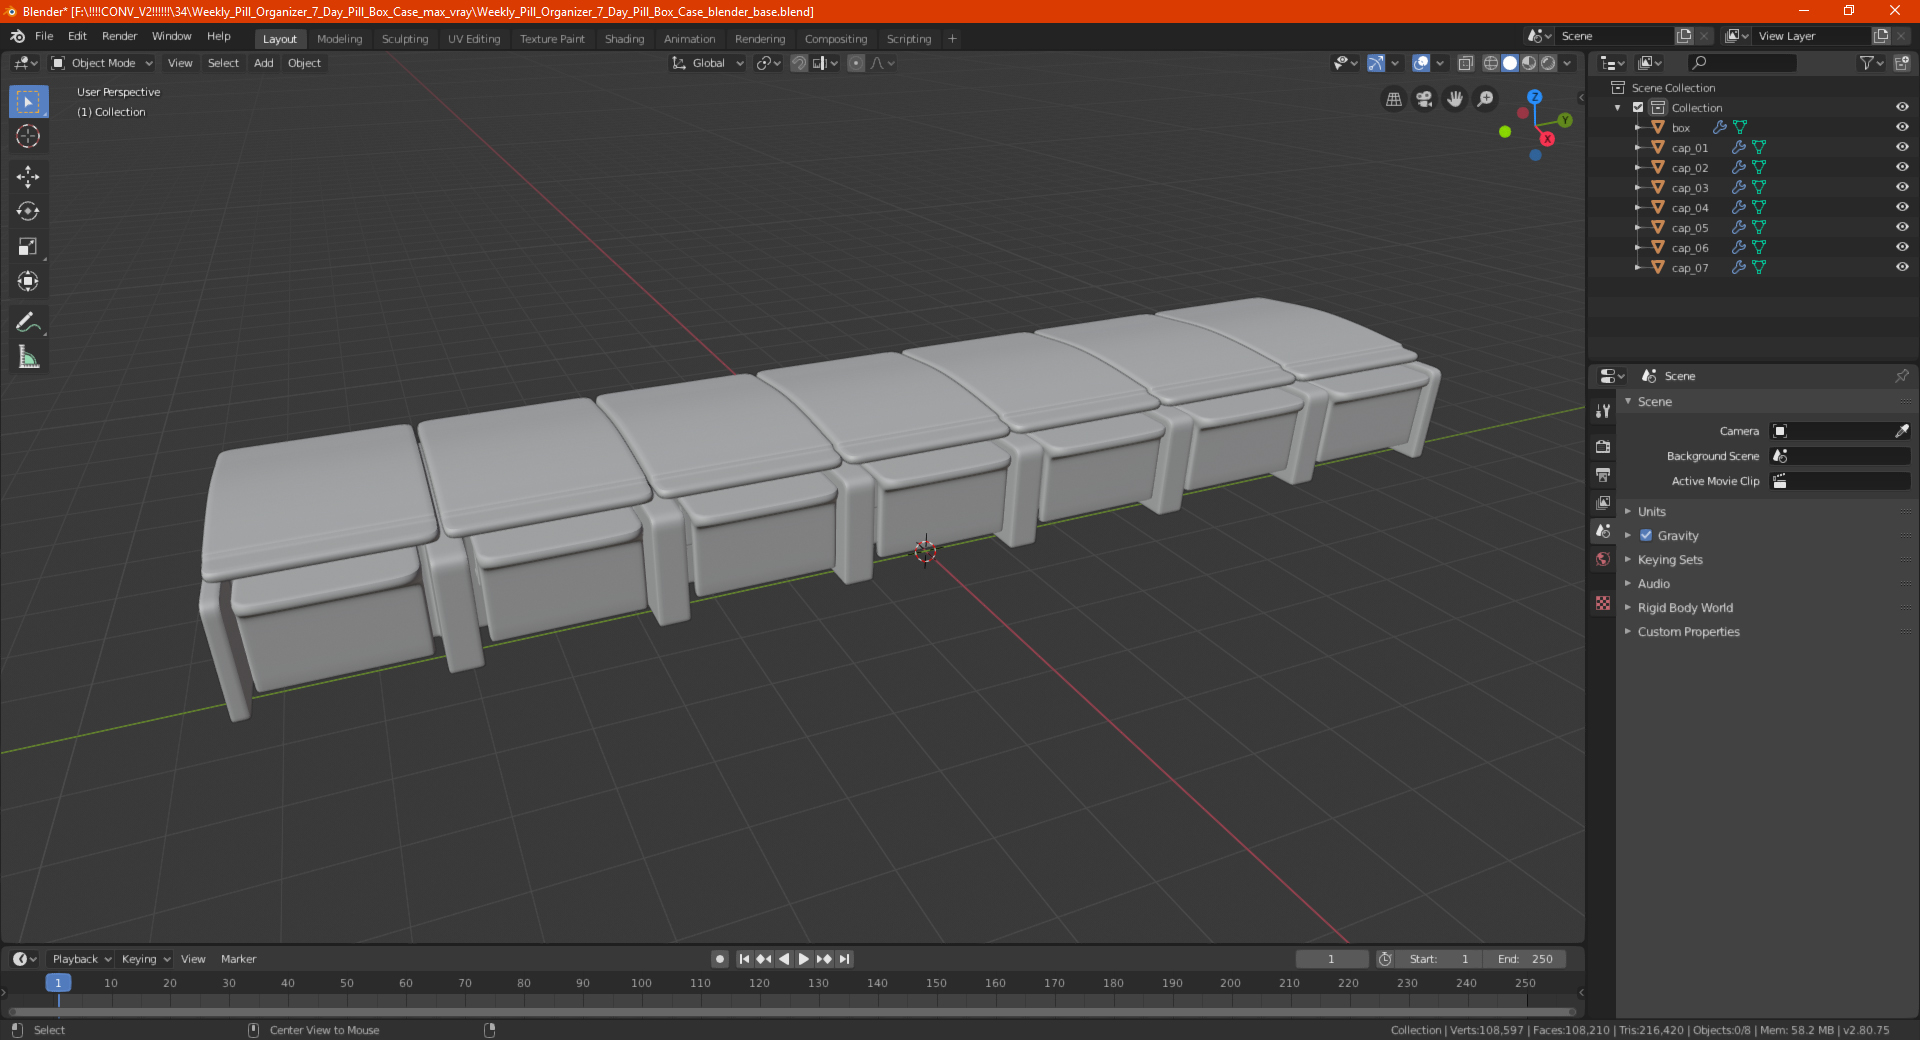Open the Texture properties tab
This screenshot has width=1920, height=1040.
[1603, 603]
